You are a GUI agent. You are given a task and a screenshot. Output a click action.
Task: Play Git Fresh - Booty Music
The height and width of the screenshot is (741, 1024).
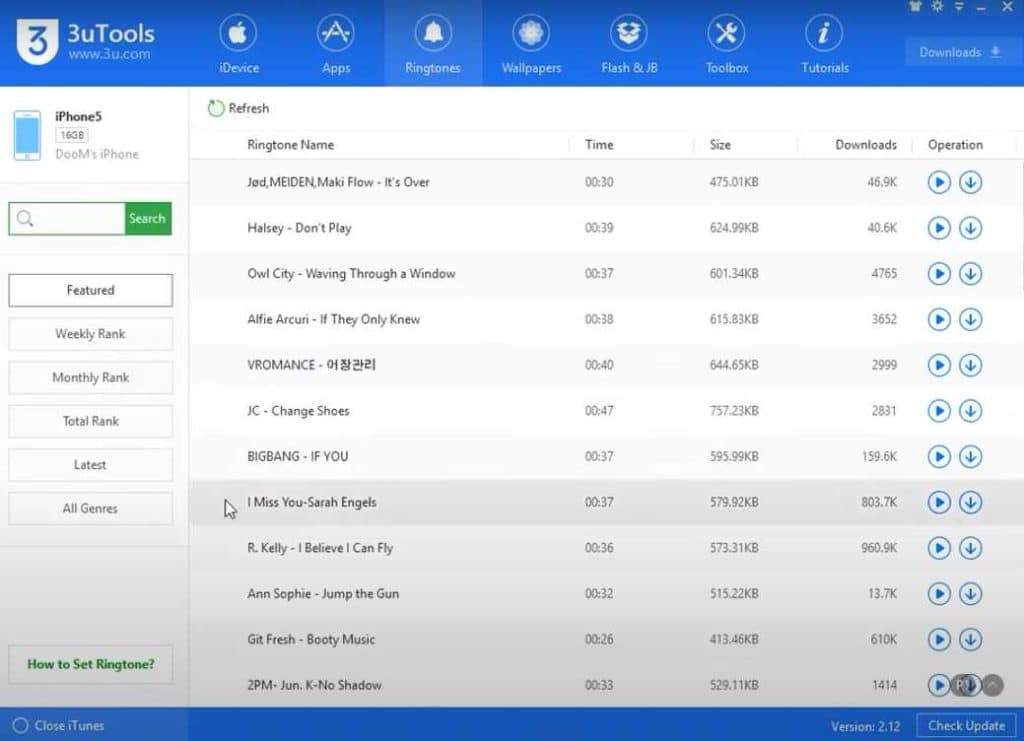click(x=939, y=639)
